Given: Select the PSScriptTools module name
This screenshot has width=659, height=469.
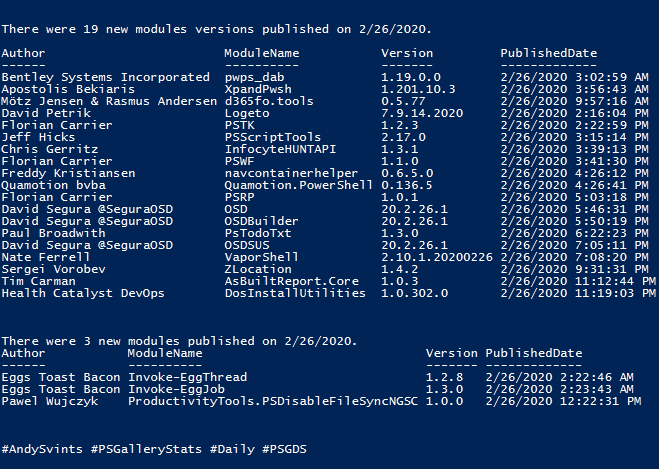Looking at the screenshot, I should tap(272, 137).
